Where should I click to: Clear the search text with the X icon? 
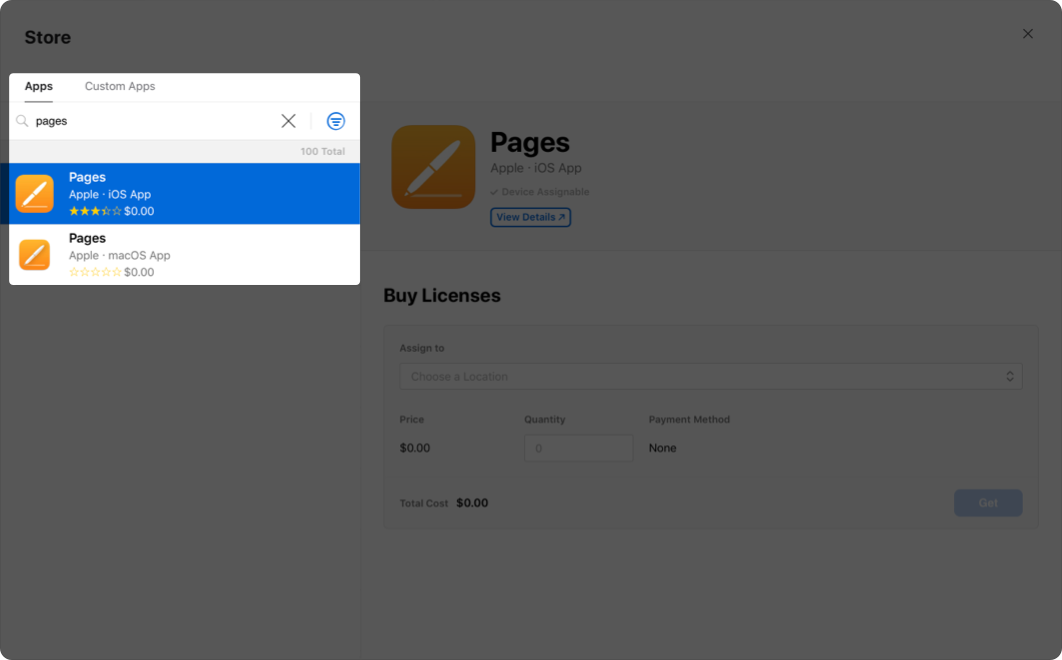click(x=288, y=121)
